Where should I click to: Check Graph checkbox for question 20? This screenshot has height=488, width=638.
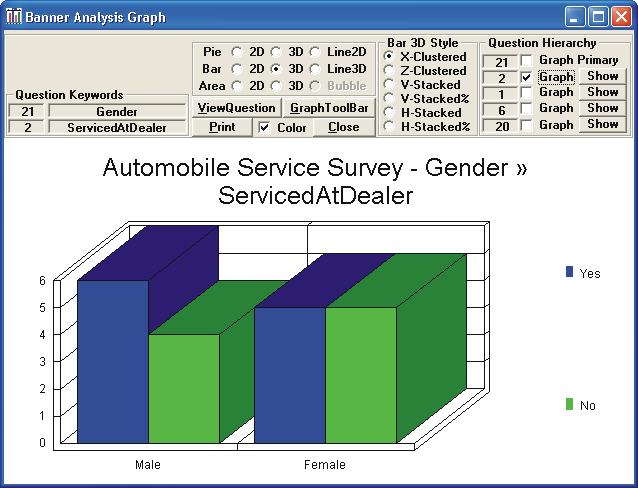click(x=526, y=125)
